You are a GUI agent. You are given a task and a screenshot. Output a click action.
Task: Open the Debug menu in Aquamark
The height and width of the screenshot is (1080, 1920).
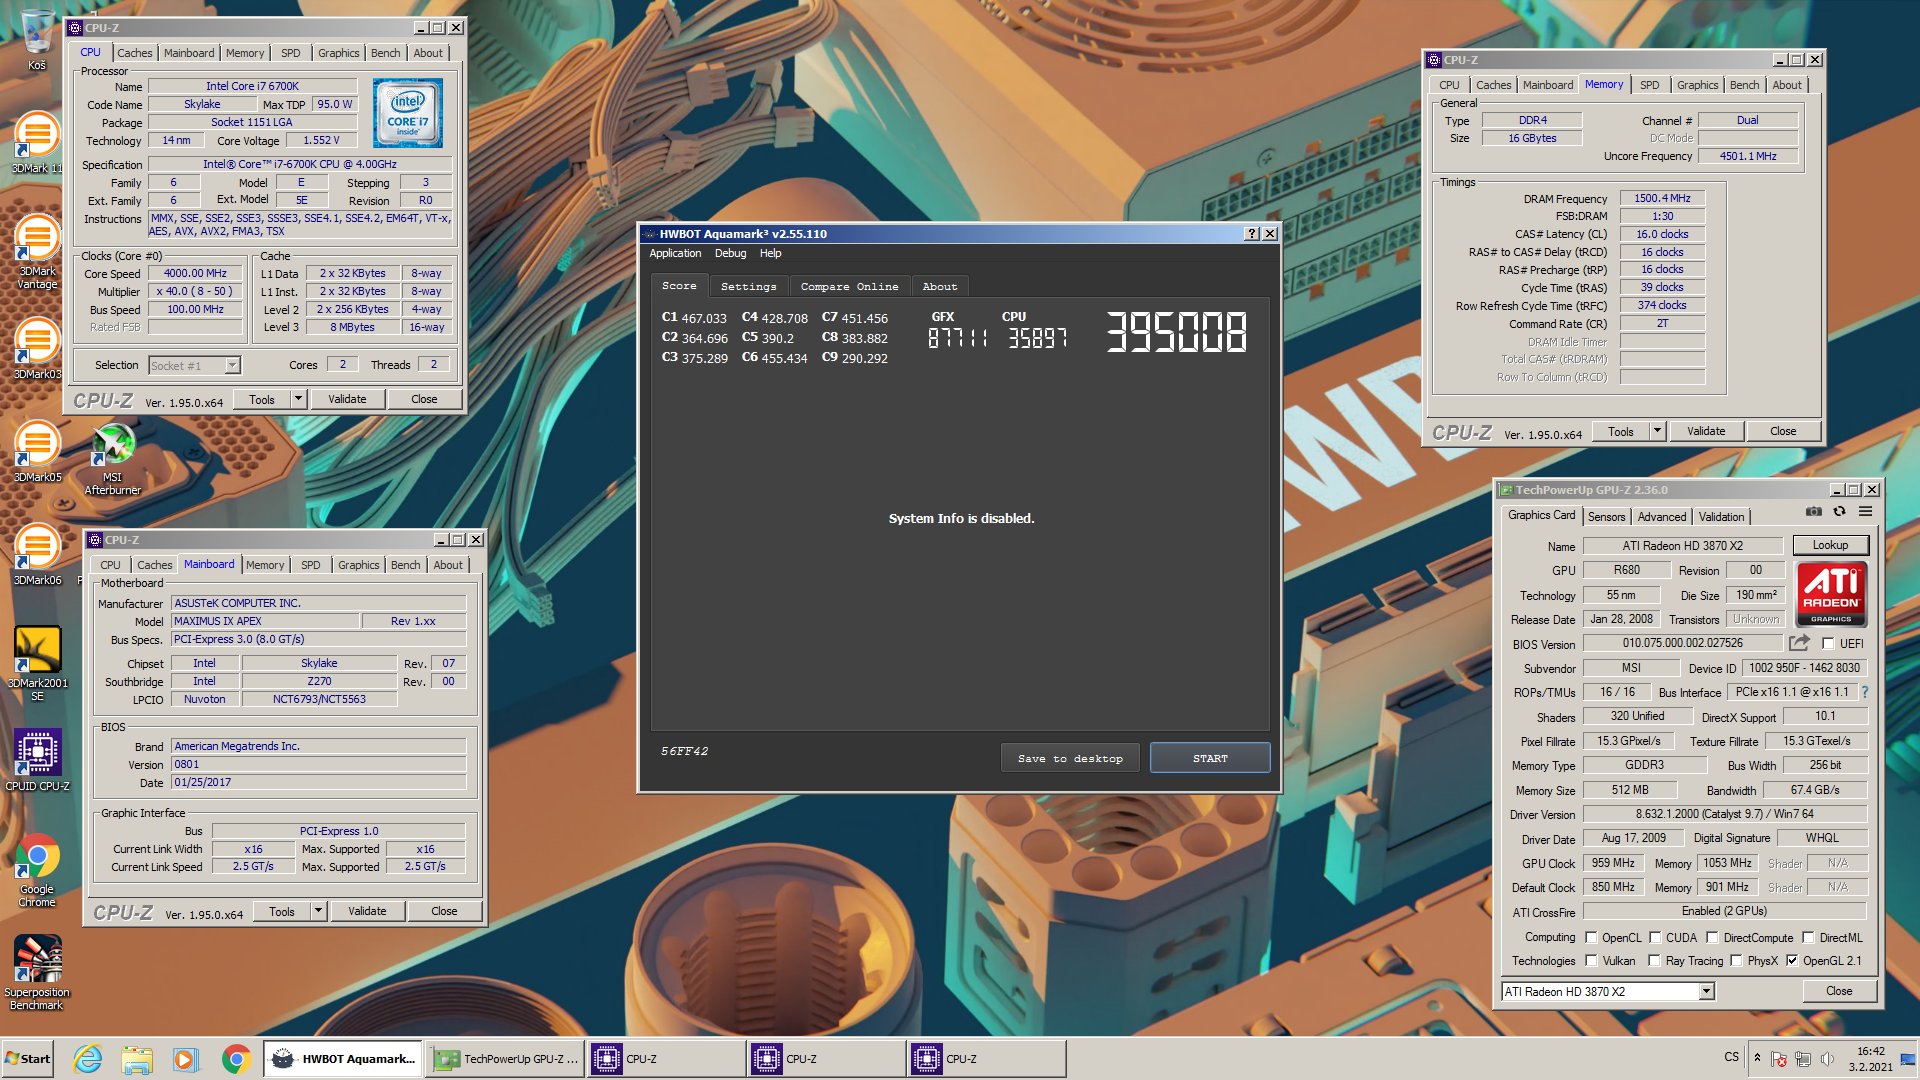(730, 254)
